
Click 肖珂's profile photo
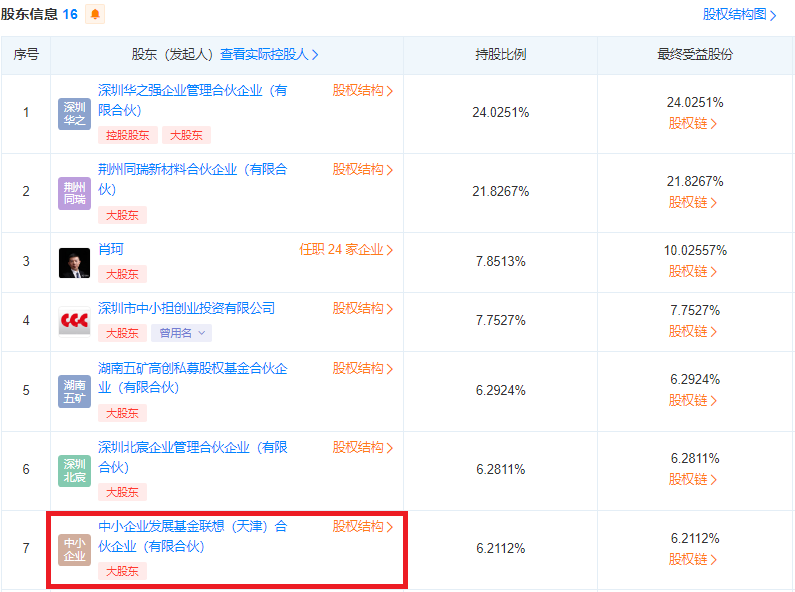(75, 262)
